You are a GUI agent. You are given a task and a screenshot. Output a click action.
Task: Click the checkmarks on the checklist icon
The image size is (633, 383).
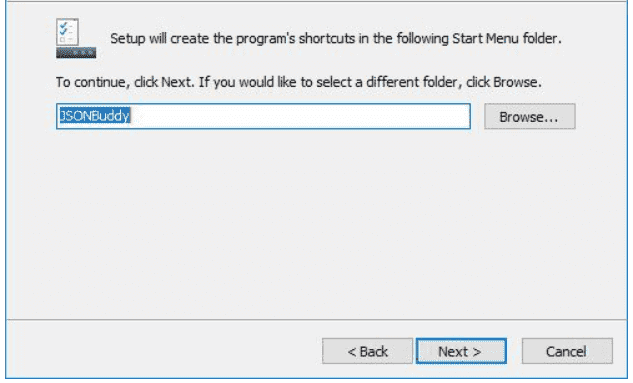[64, 29]
